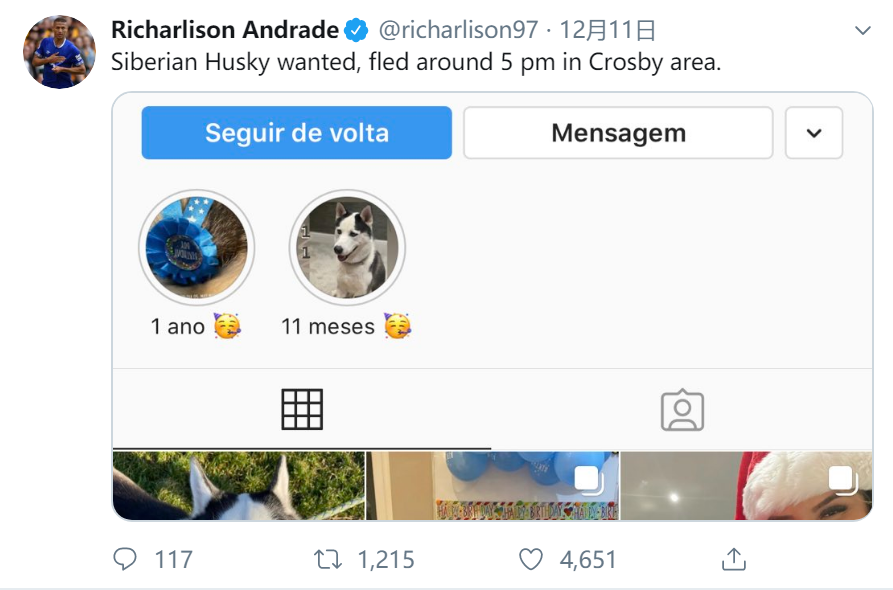Image resolution: width=893 pixels, height=590 pixels.
Task: Select the posts grid view icon
Action: point(302,409)
